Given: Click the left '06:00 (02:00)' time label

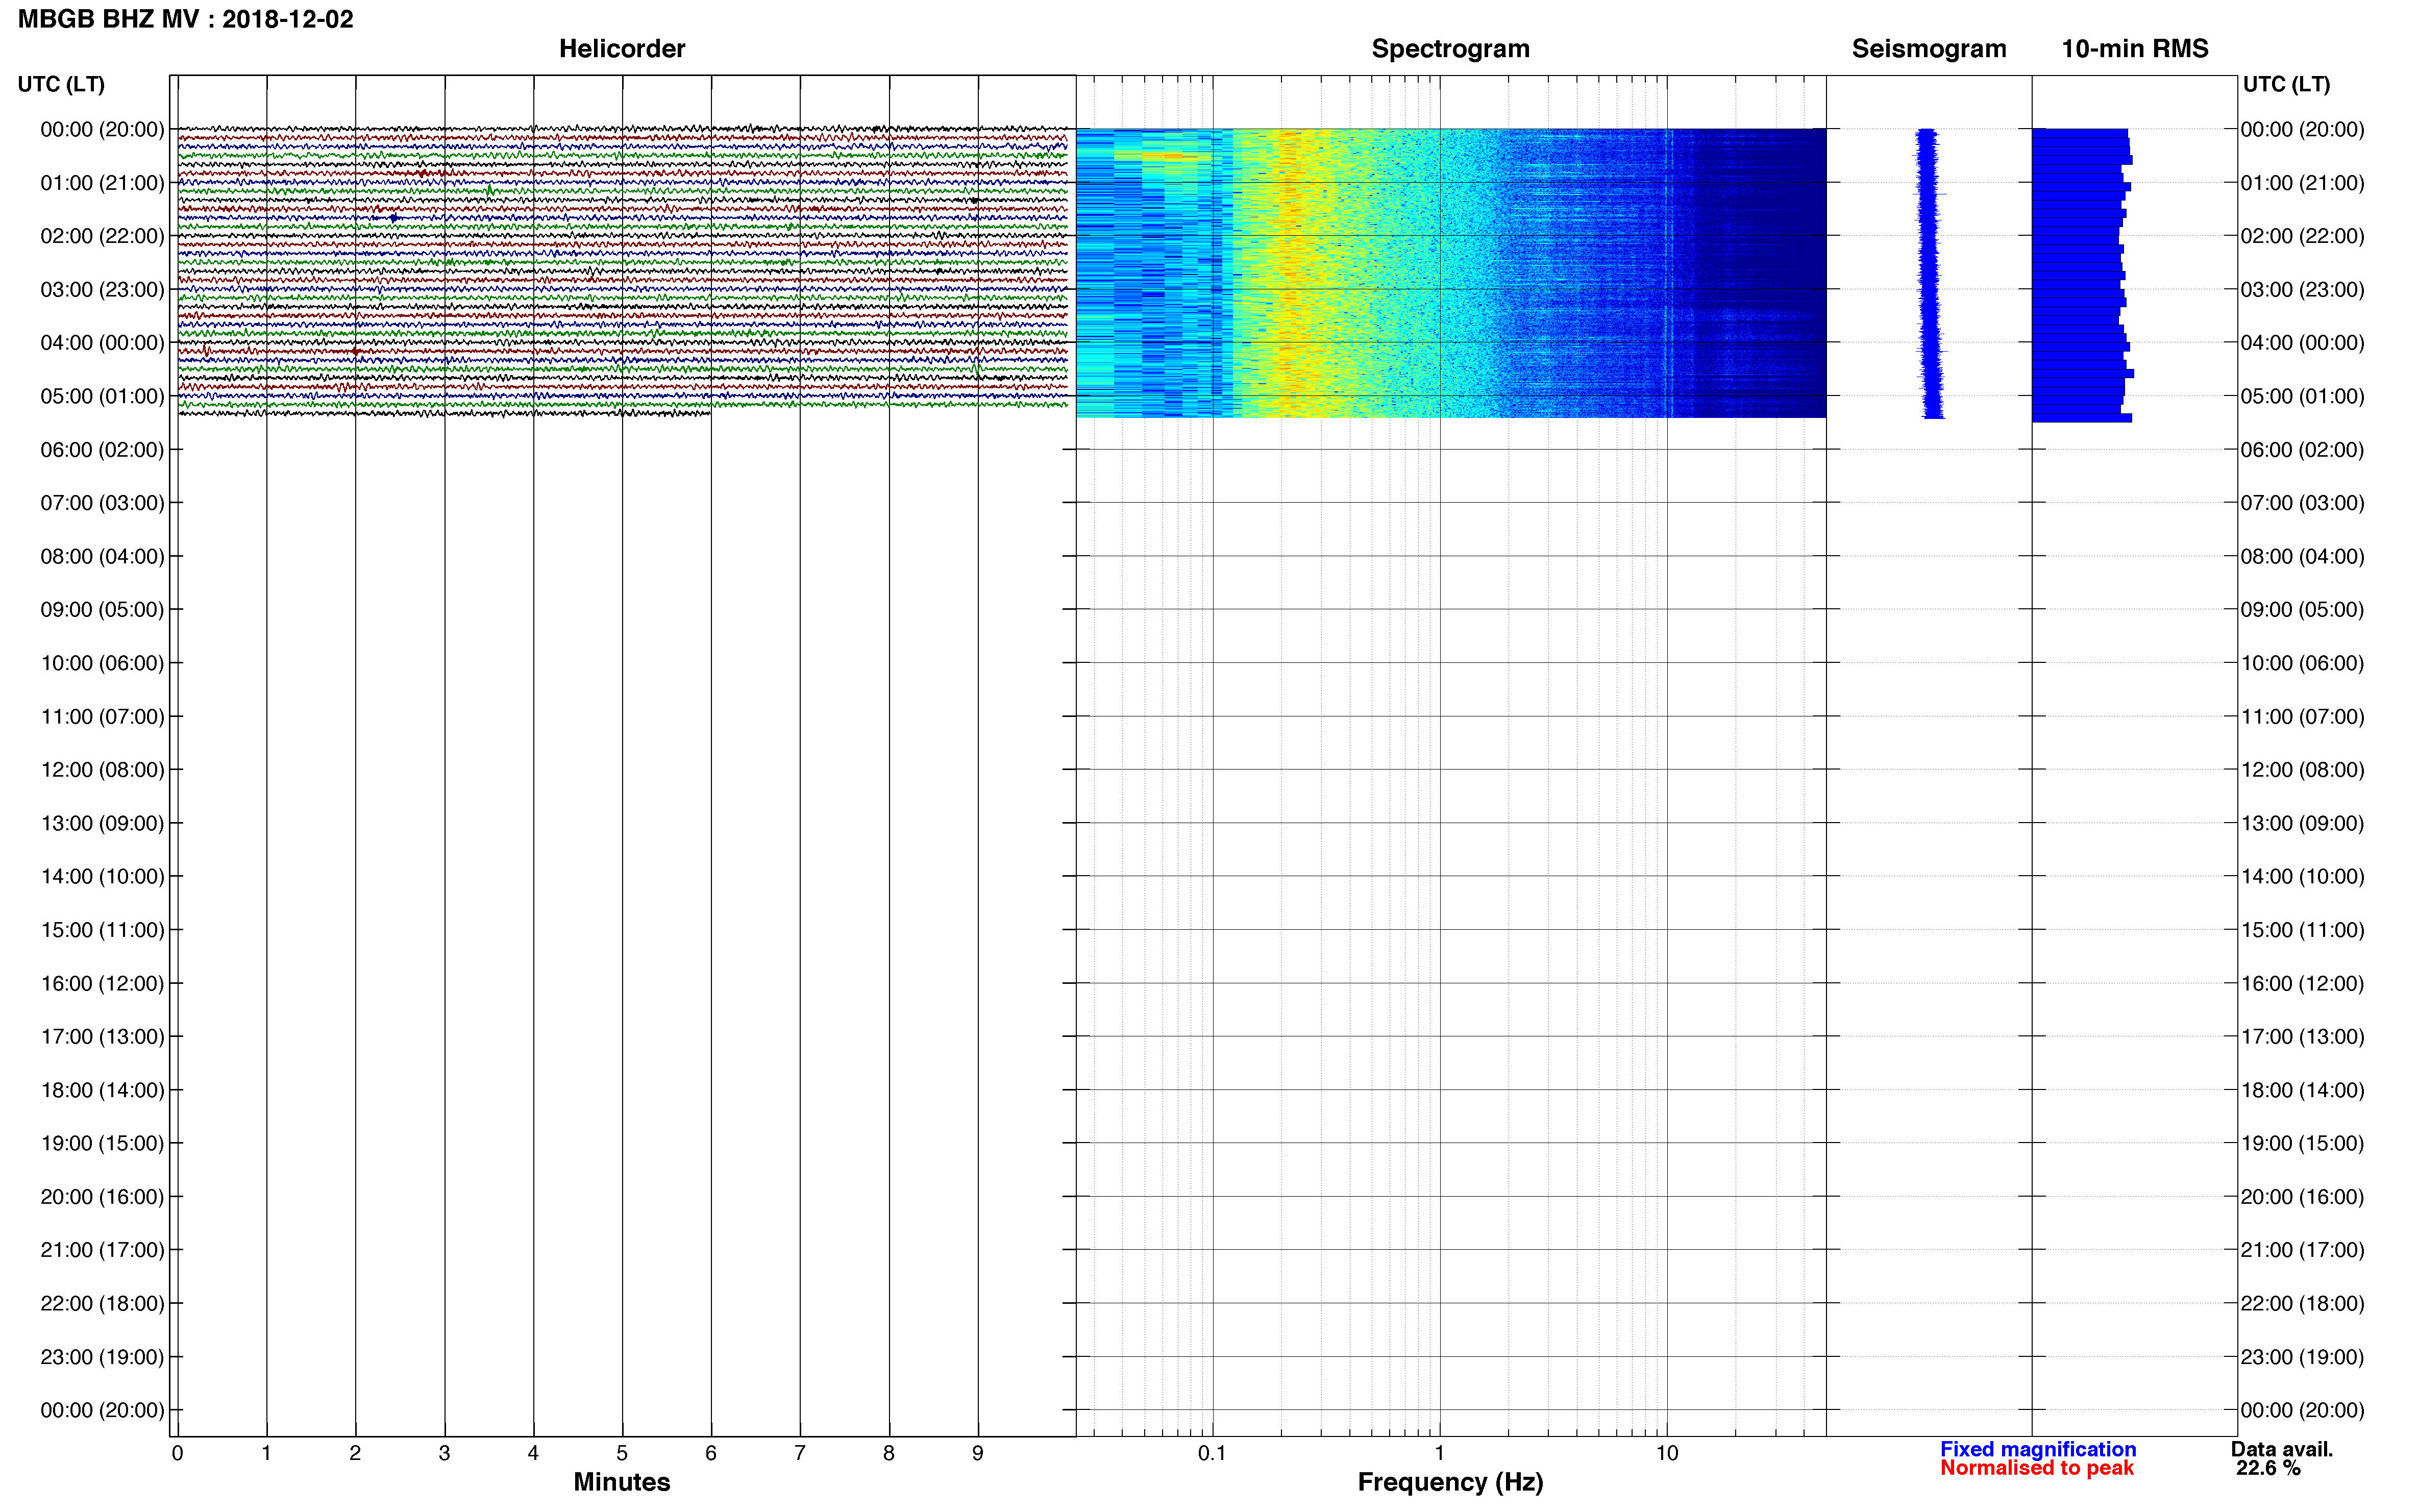Looking at the screenshot, I should (102, 449).
